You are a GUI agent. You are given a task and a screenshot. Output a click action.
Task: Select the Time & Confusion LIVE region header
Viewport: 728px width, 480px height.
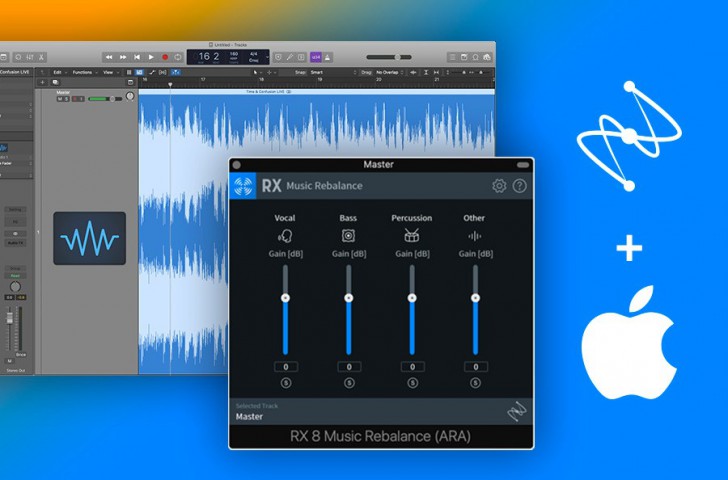317,92
